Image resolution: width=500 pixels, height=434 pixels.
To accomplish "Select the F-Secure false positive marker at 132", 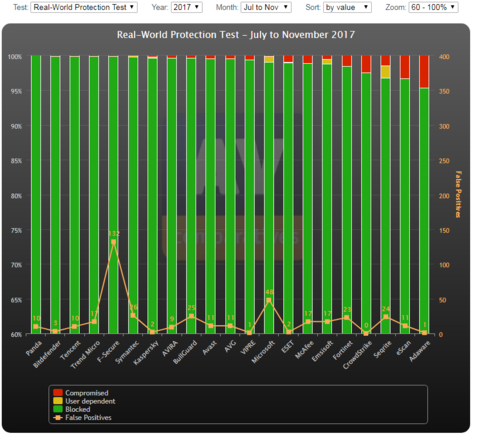I will pyautogui.click(x=114, y=242).
